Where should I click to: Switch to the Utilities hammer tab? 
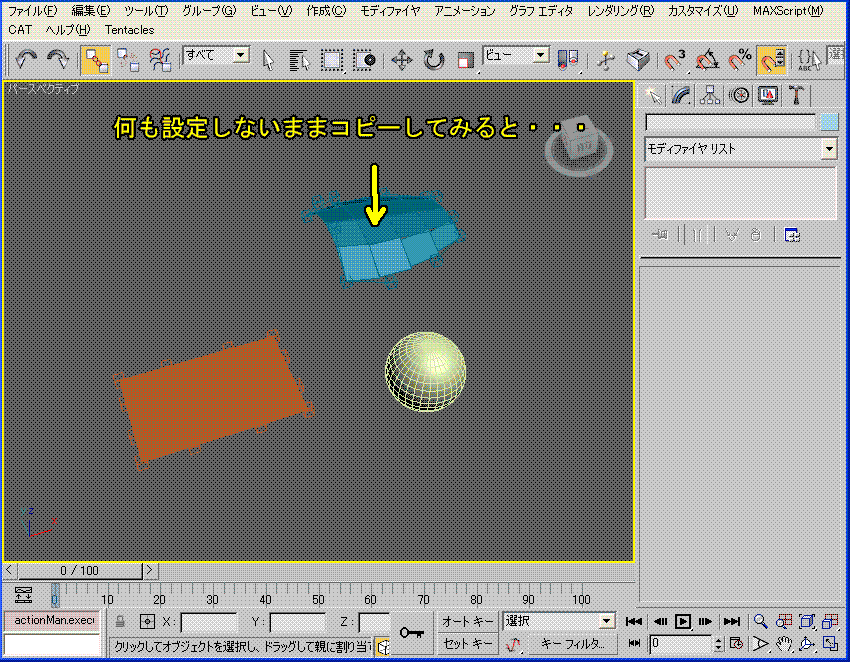pos(796,96)
